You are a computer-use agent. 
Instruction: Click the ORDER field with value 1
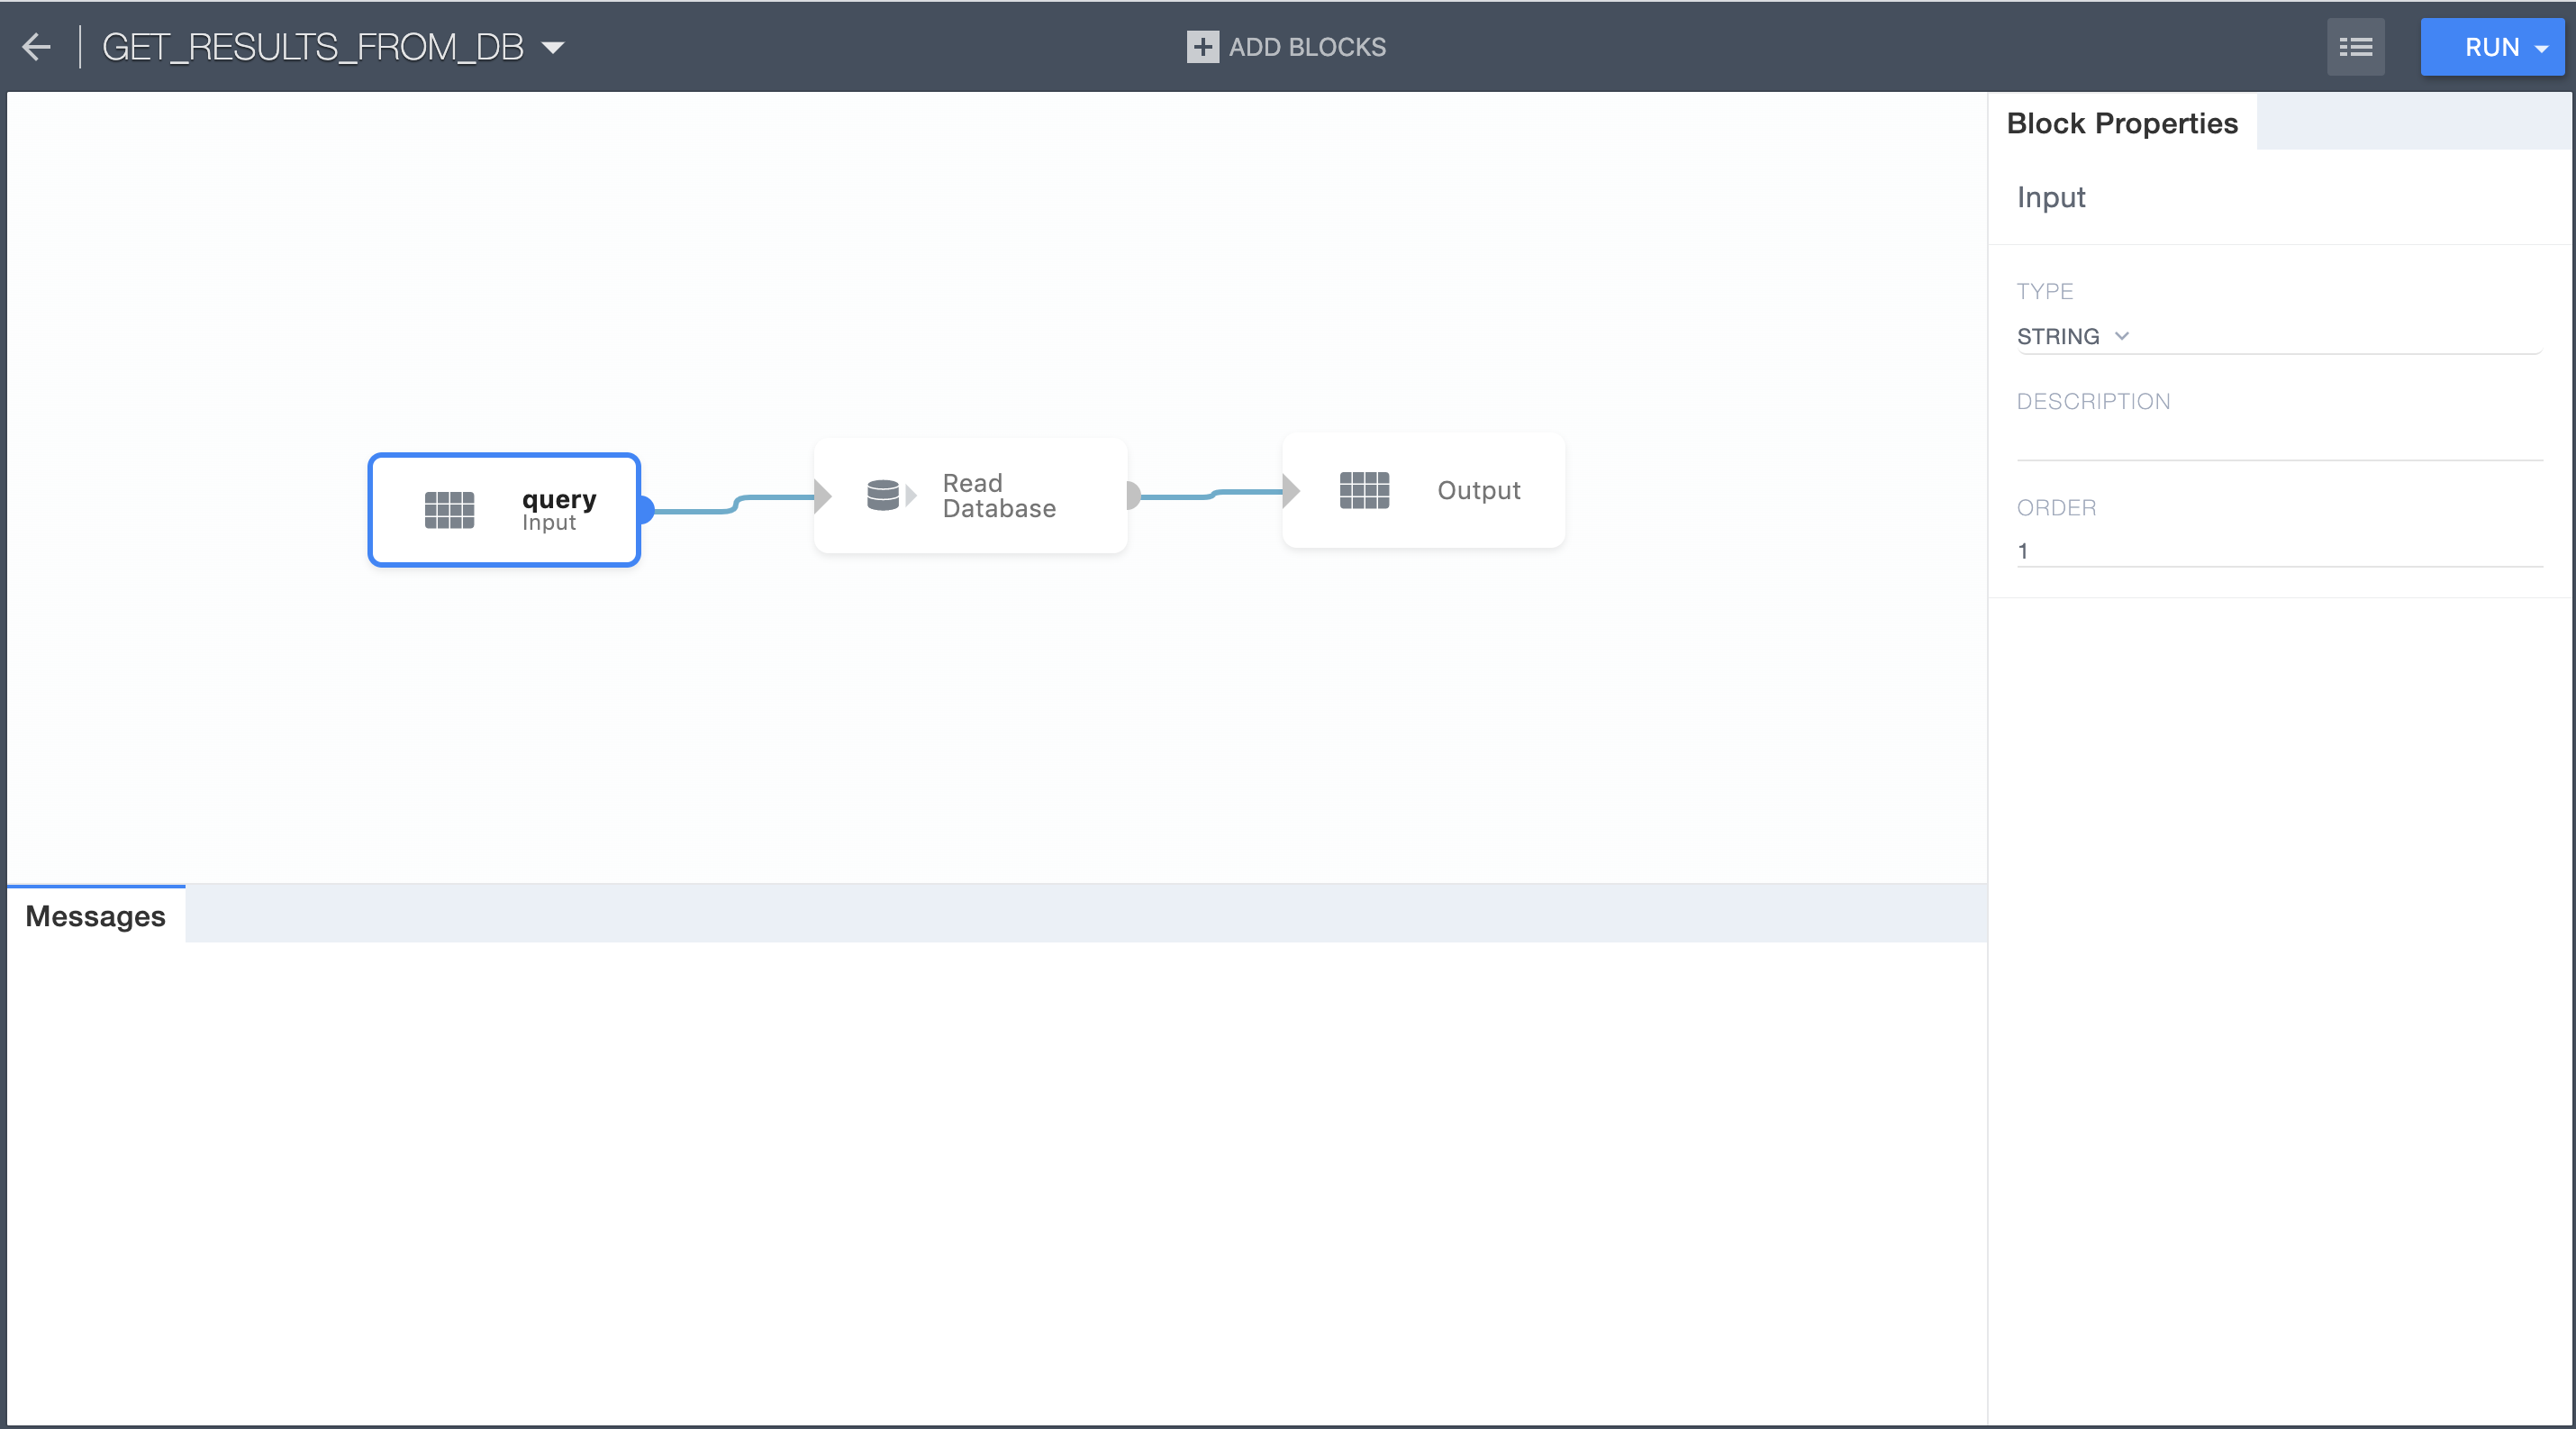(x=2278, y=550)
